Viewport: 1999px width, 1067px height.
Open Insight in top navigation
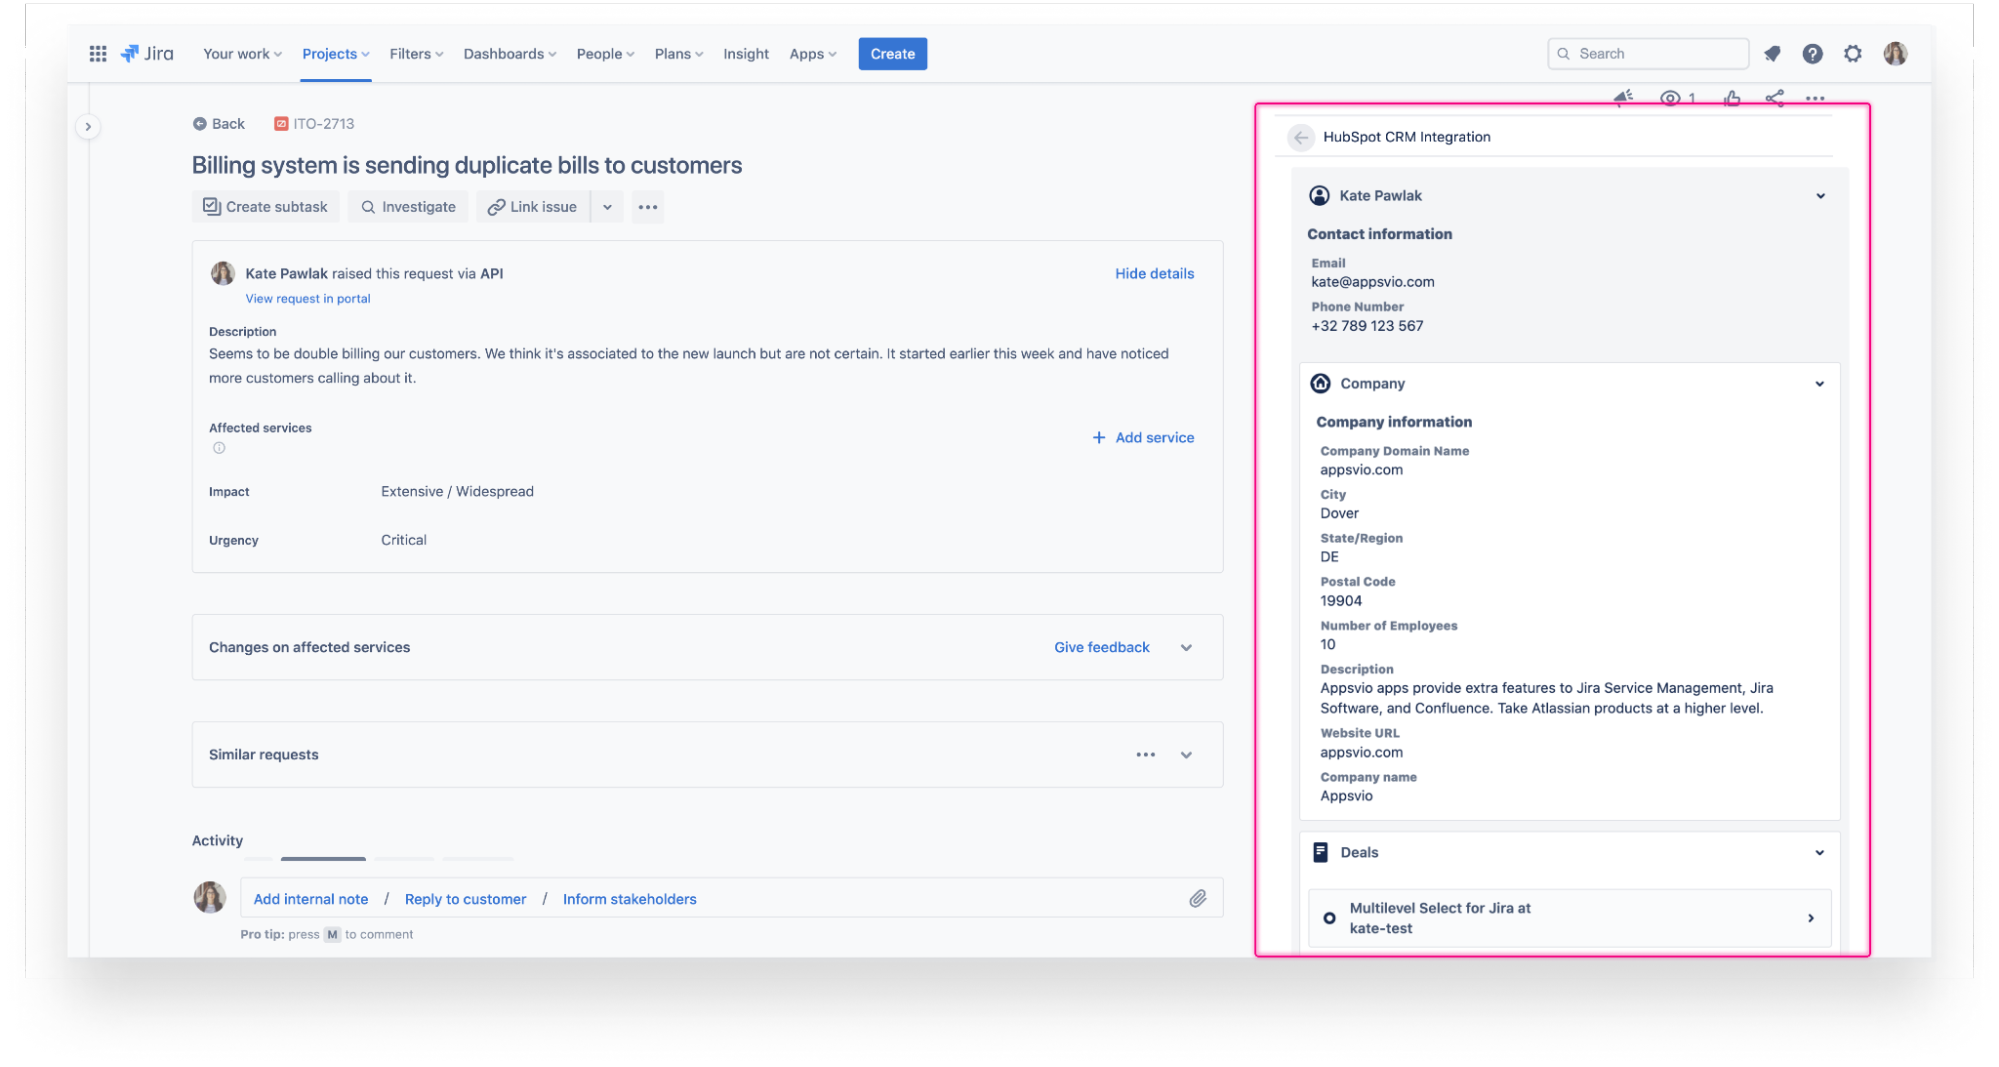coord(746,54)
